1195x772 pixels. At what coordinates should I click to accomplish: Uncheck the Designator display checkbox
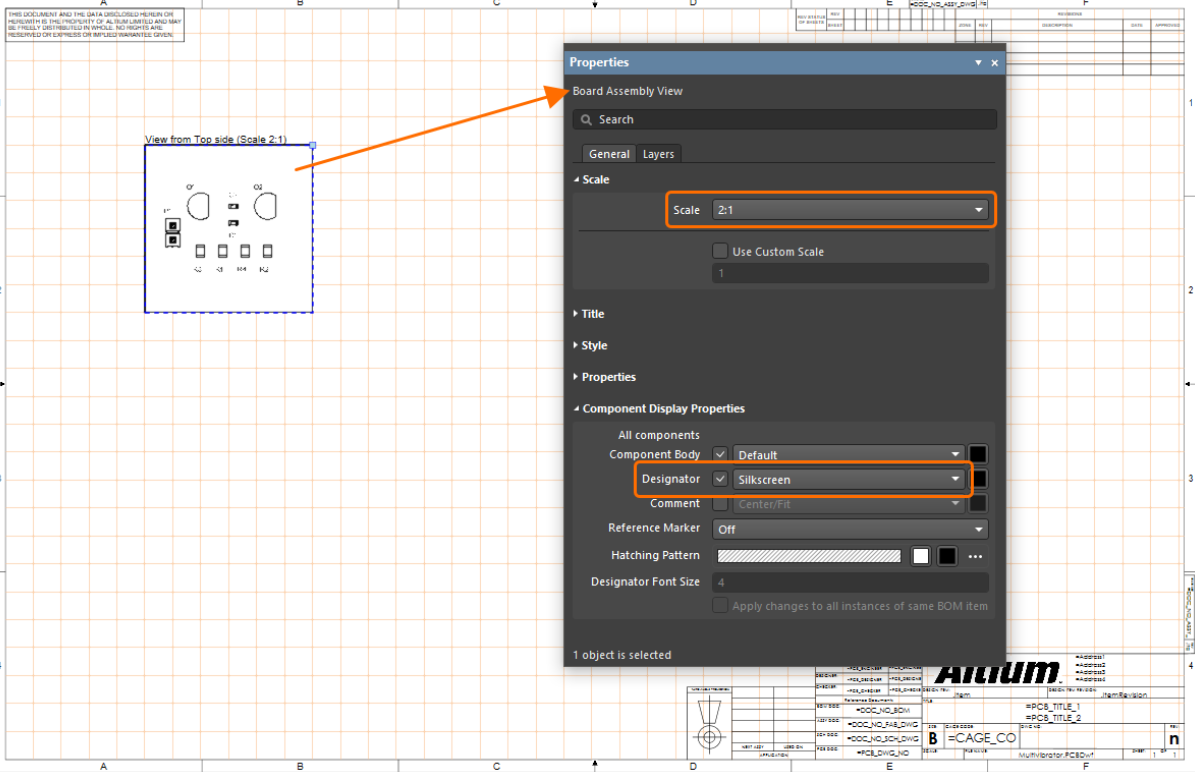tap(720, 479)
